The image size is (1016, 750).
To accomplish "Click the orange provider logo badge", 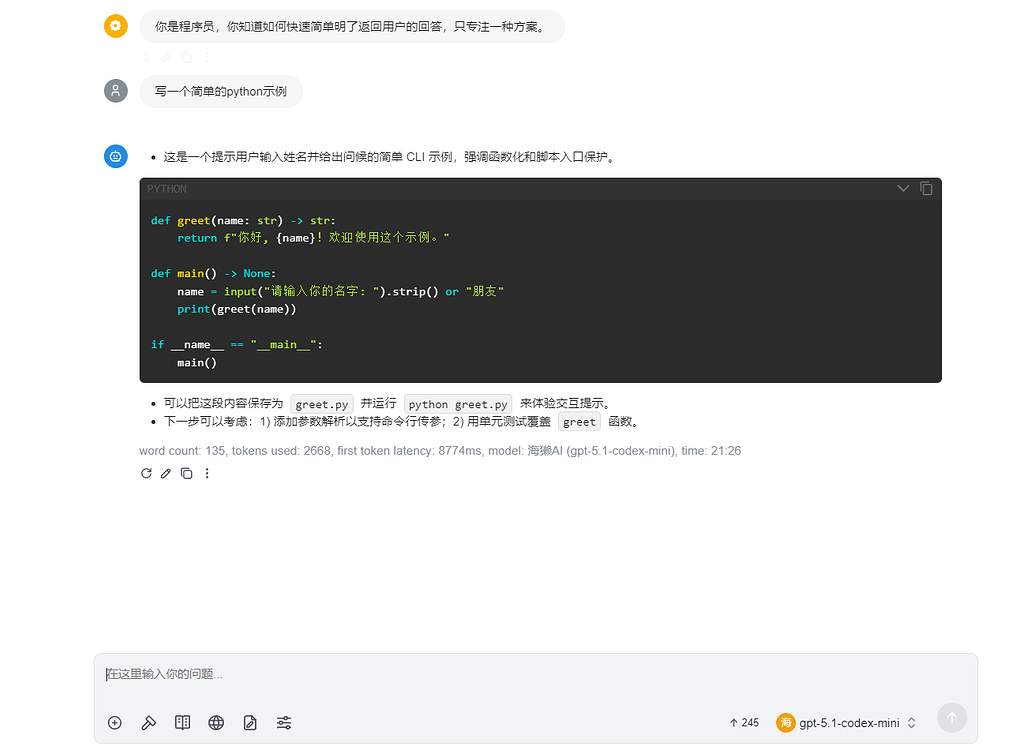I will (785, 723).
